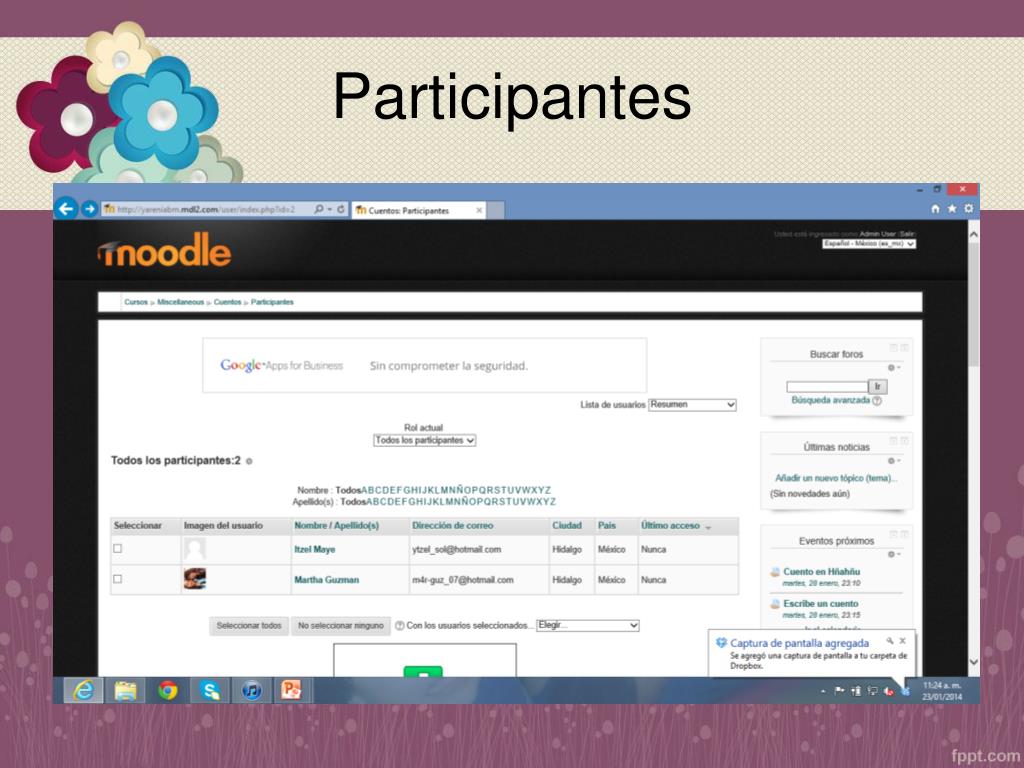Open Itzel Maye's profile link

point(315,550)
